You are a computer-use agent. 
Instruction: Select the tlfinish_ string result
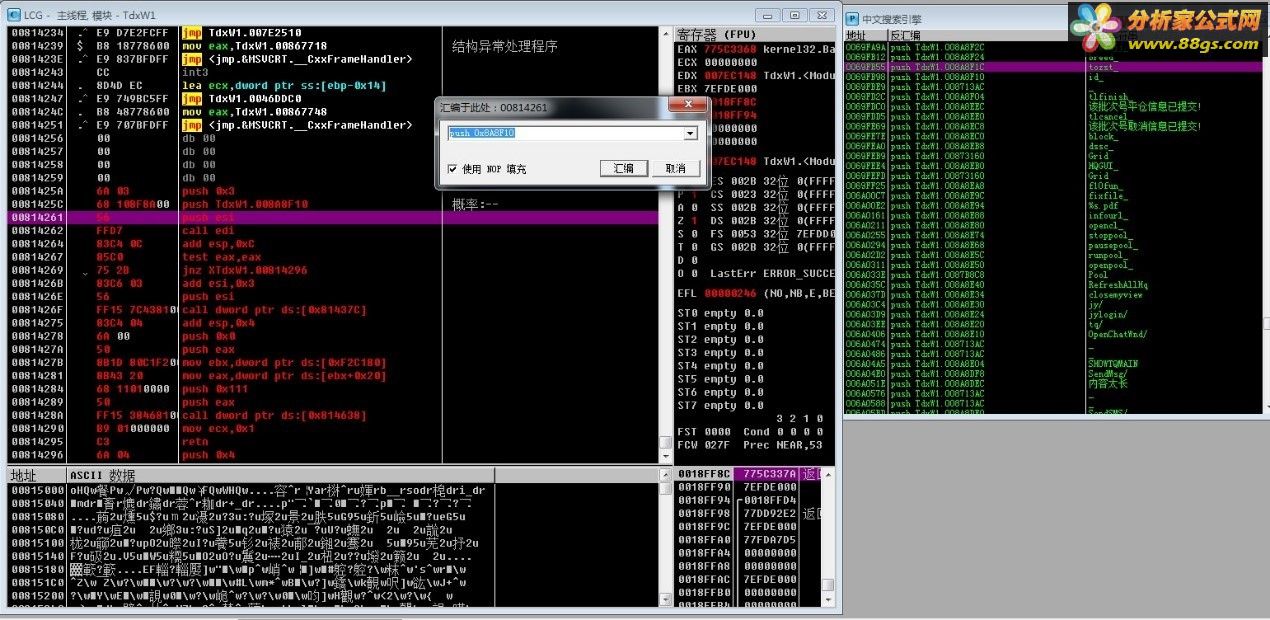(1108, 96)
